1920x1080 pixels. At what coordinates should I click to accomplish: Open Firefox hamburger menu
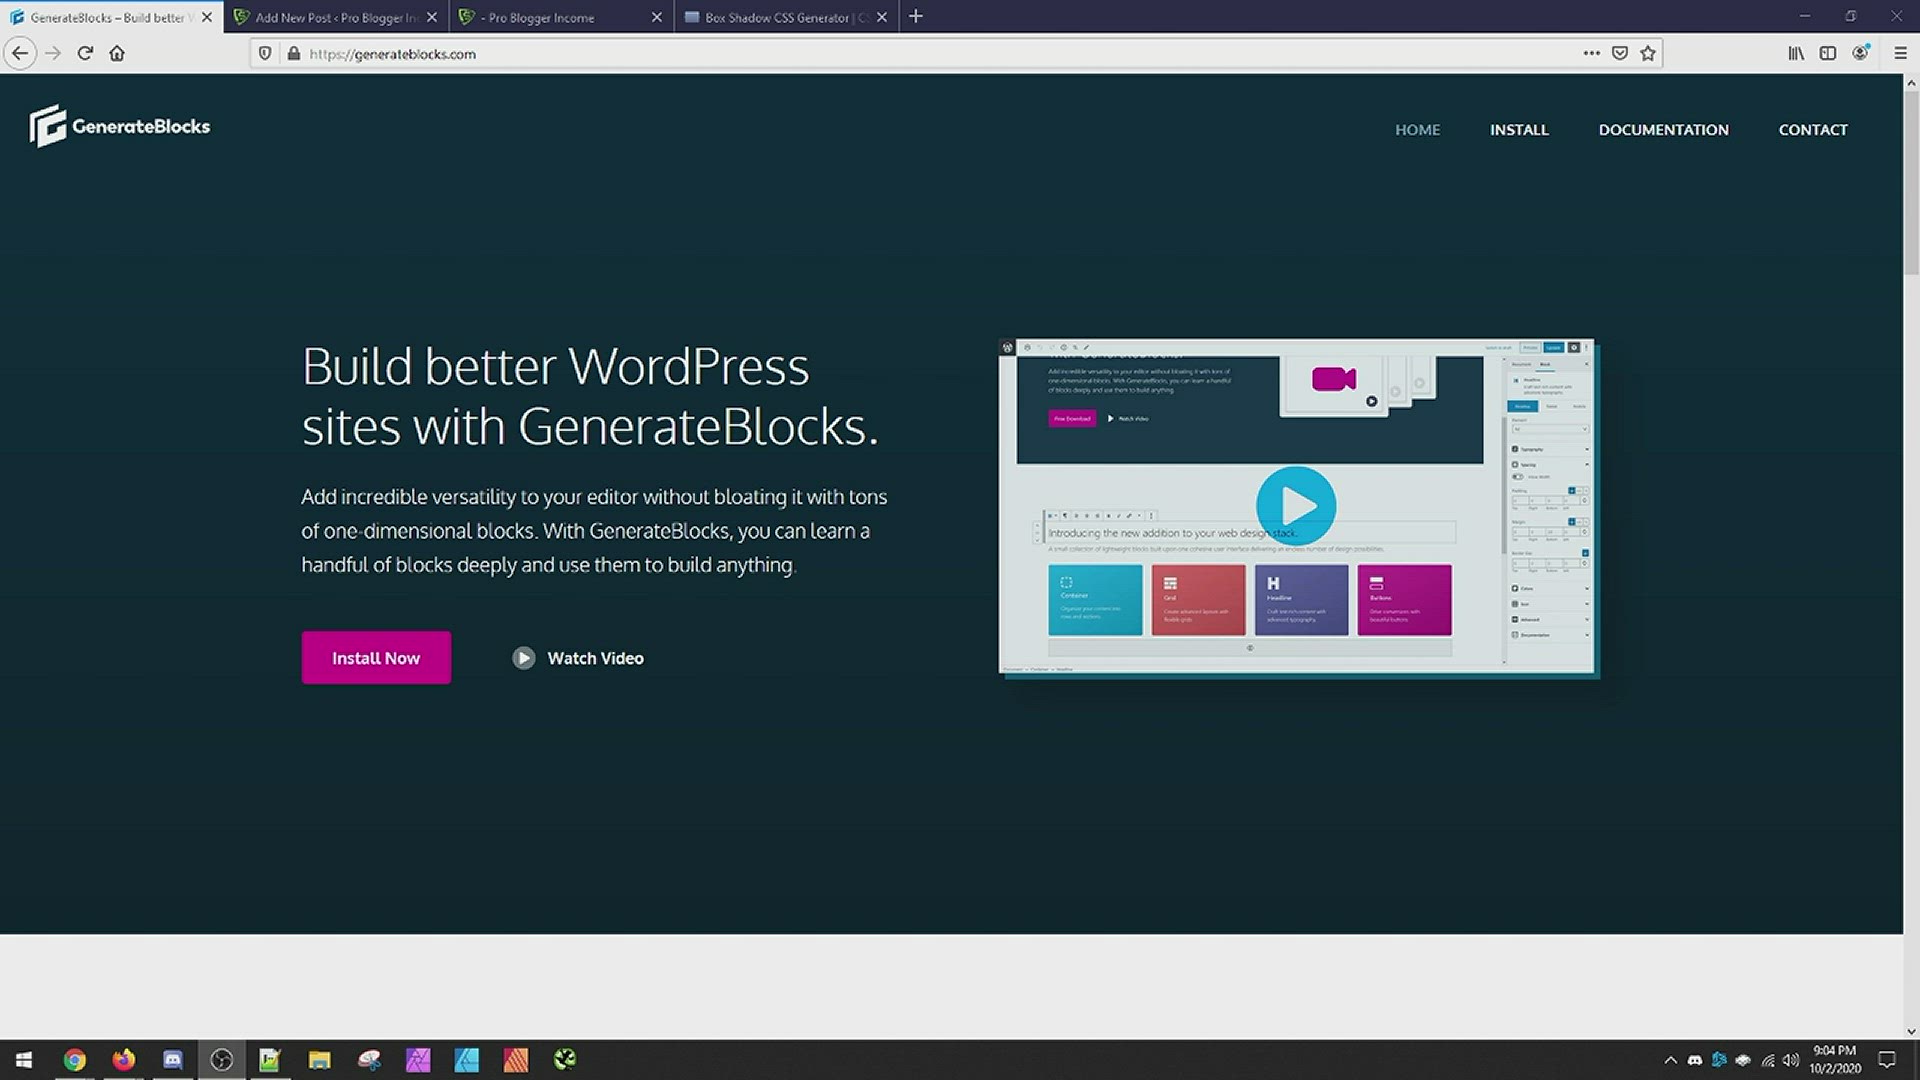click(1900, 53)
